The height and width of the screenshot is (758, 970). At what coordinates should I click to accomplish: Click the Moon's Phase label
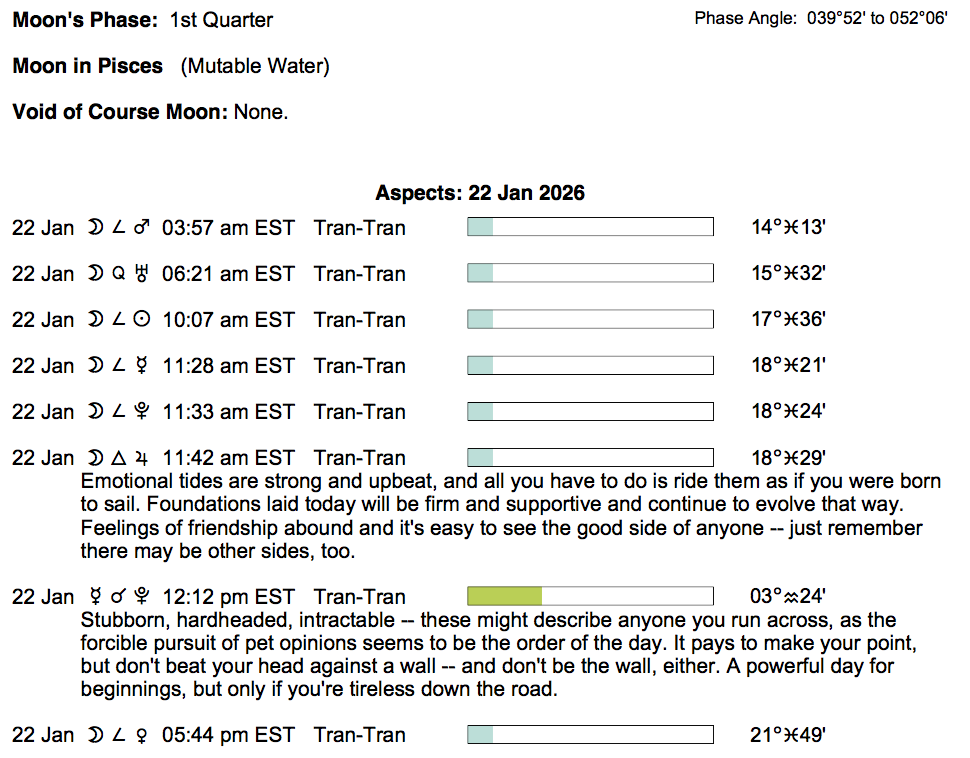click(83, 20)
